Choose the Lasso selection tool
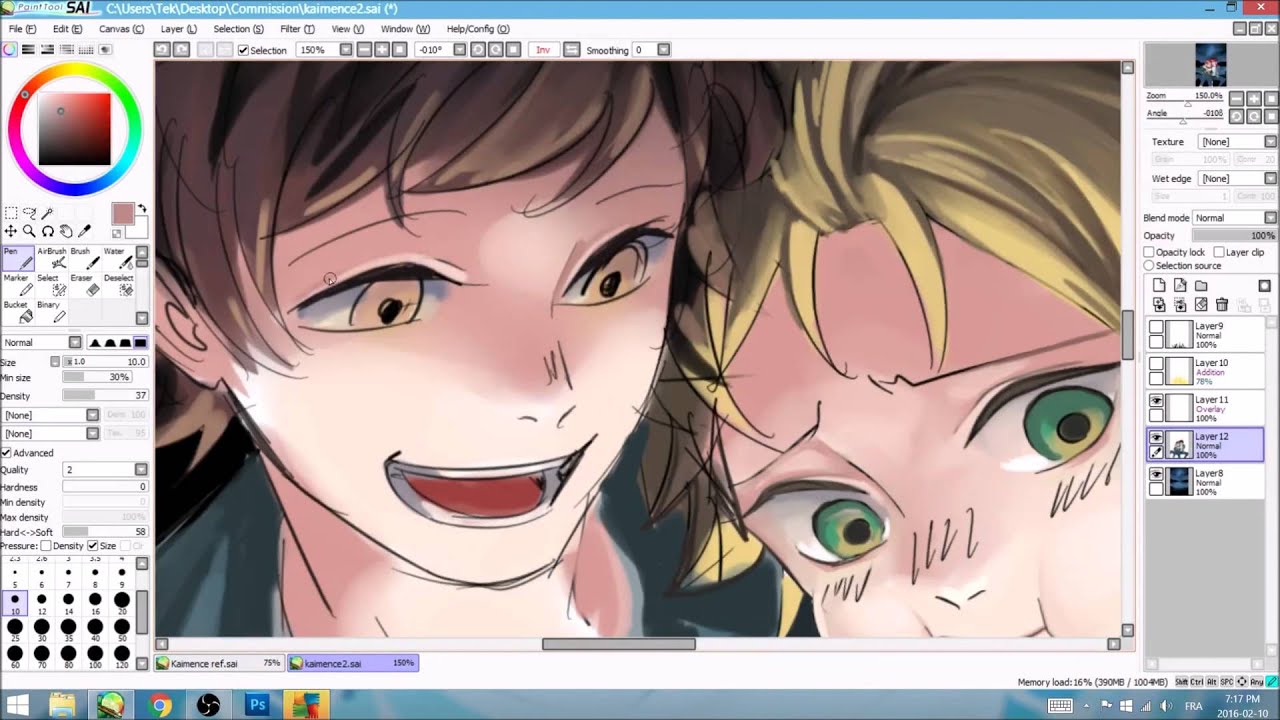This screenshot has width=1280, height=720. 29,213
